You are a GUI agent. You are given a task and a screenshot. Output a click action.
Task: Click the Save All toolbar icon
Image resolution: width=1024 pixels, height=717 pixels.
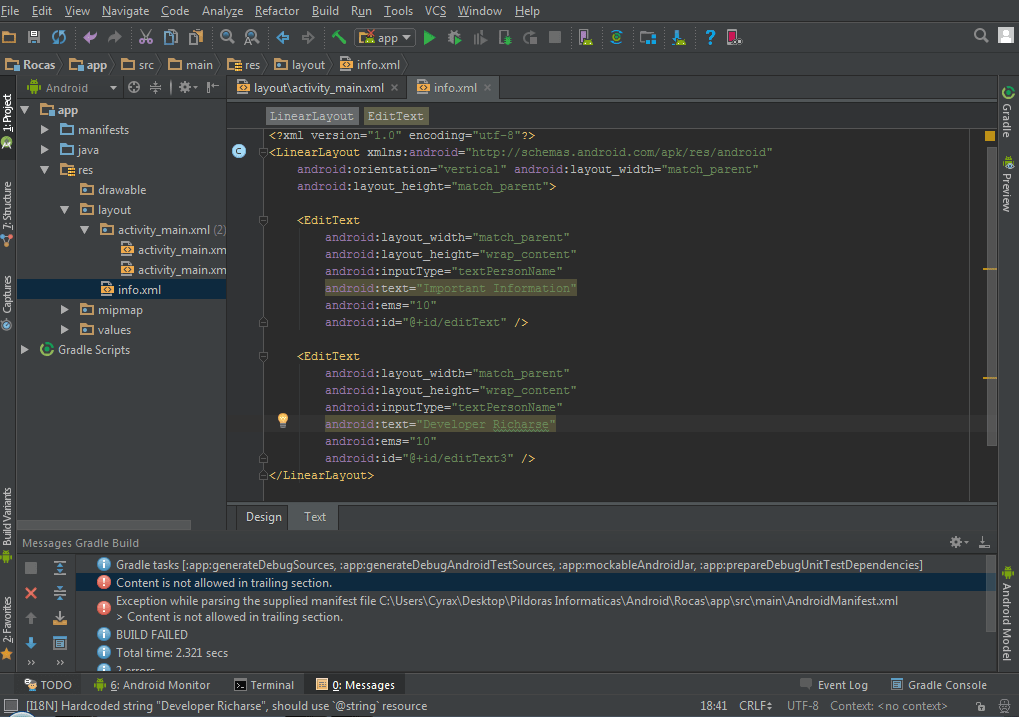click(x=34, y=37)
